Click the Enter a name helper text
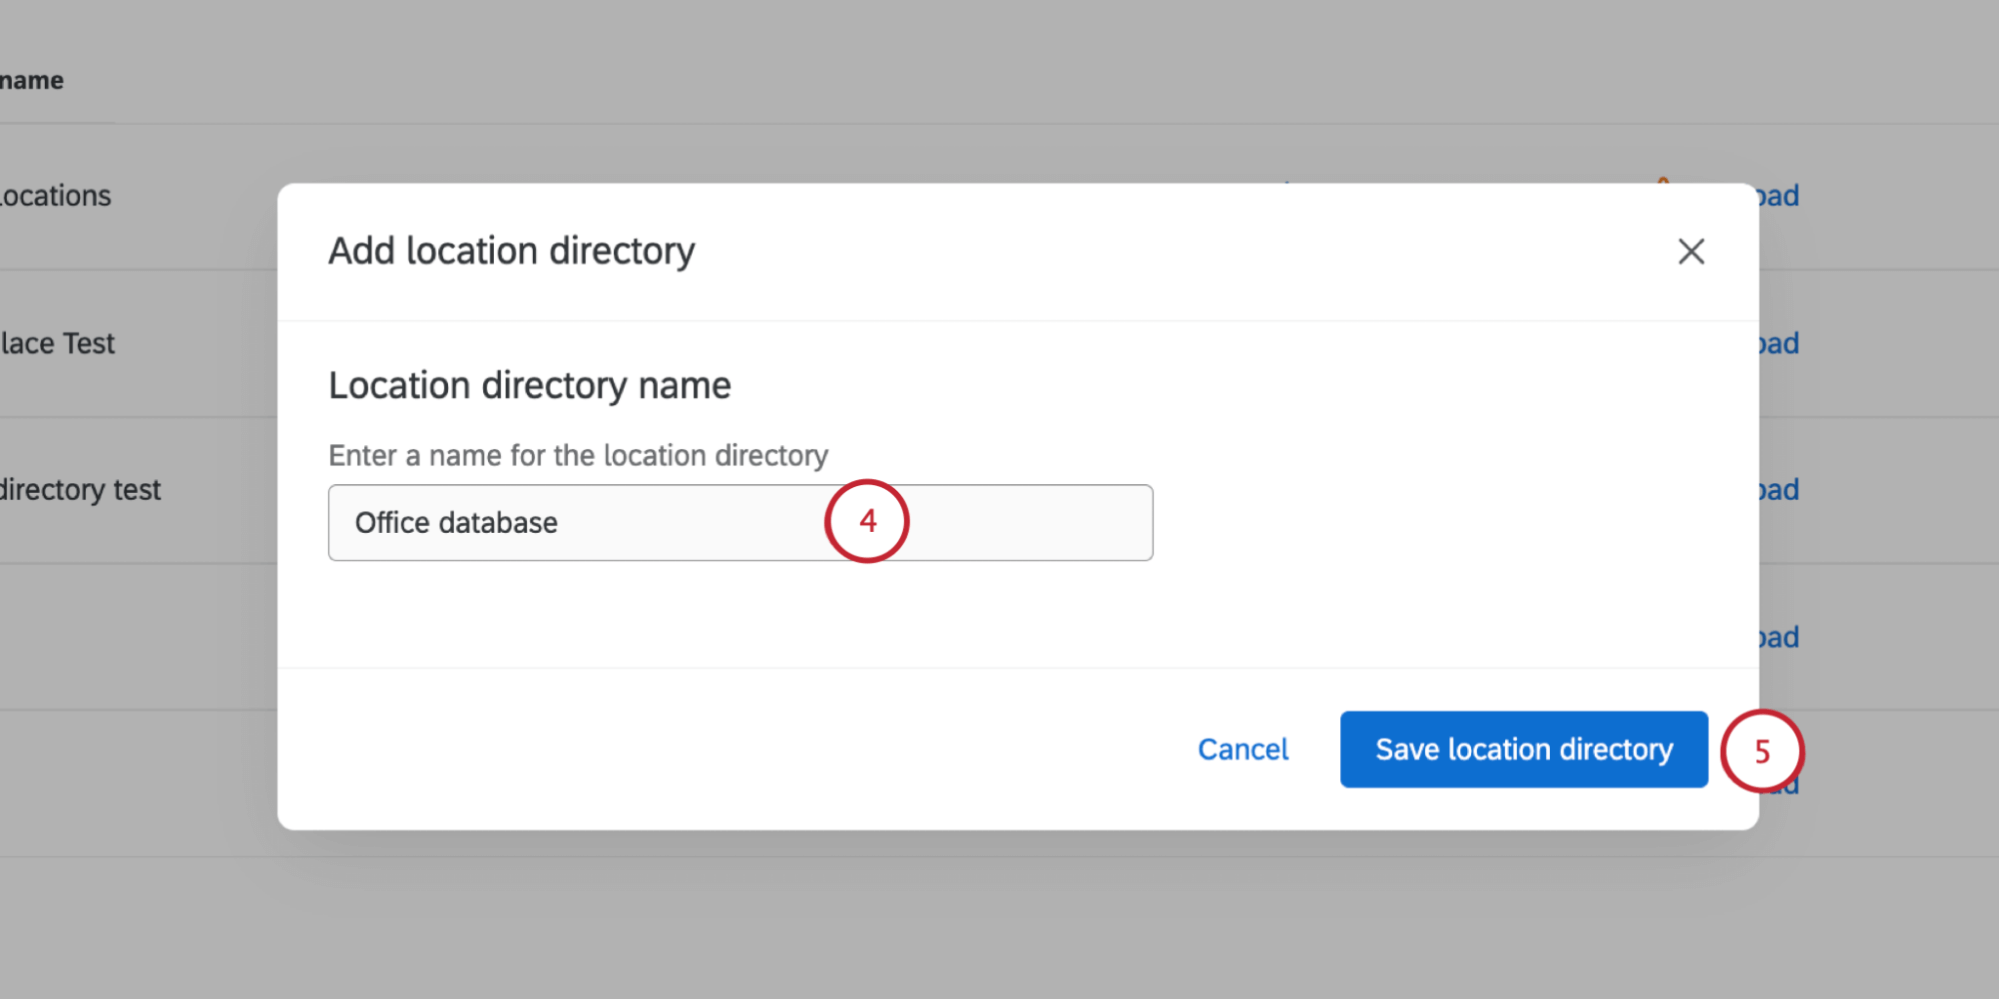This screenshot has height=1000, width=1999. point(578,455)
